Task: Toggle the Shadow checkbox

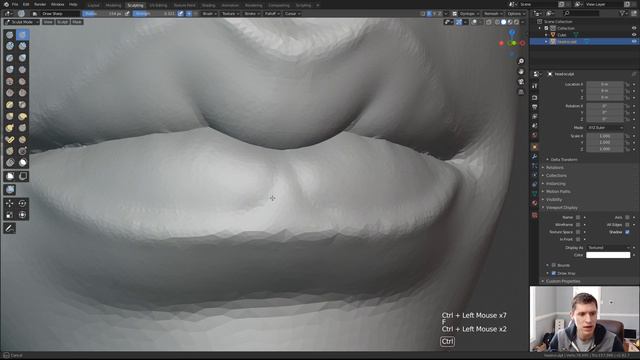Action: 627,232
